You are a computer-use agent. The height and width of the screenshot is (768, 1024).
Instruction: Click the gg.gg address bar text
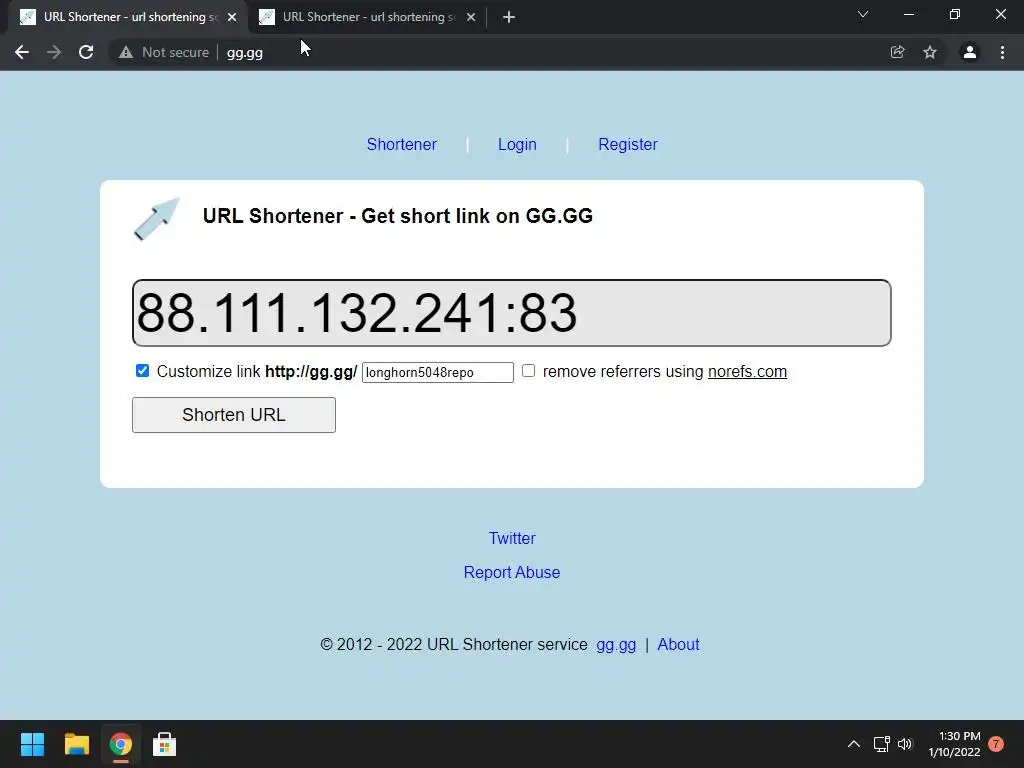click(x=245, y=53)
